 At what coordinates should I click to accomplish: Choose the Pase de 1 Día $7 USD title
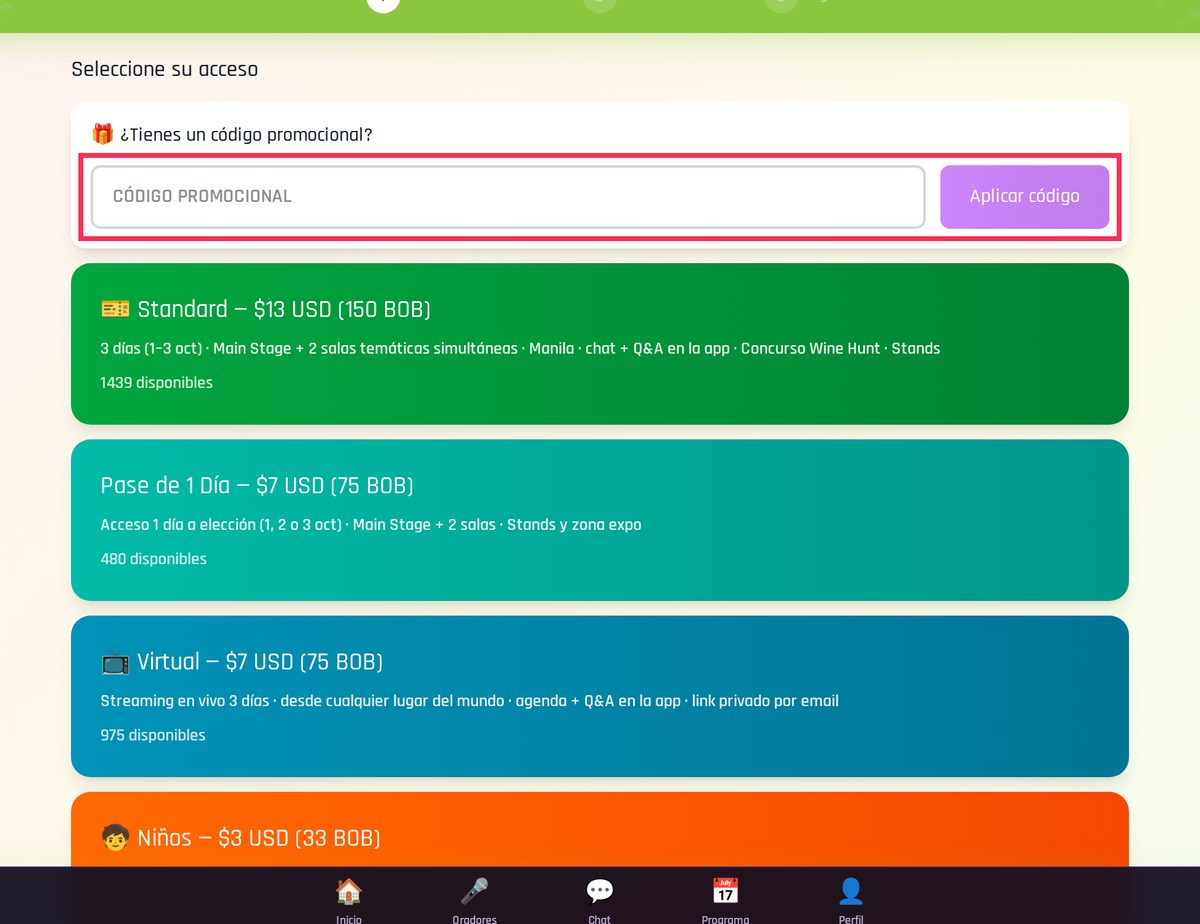click(x=257, y=485)
